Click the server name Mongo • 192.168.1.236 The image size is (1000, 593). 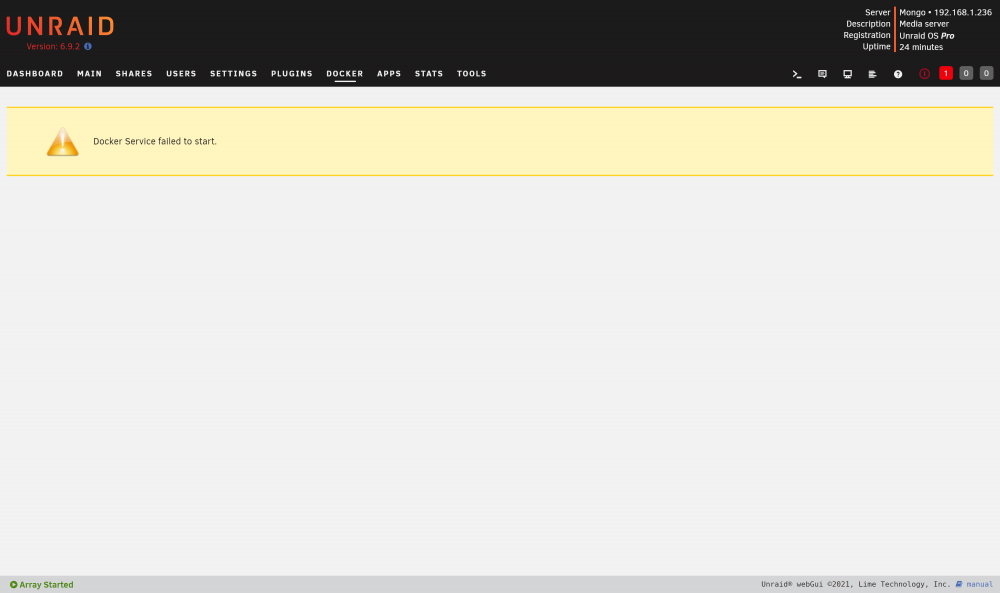point(946,13)
